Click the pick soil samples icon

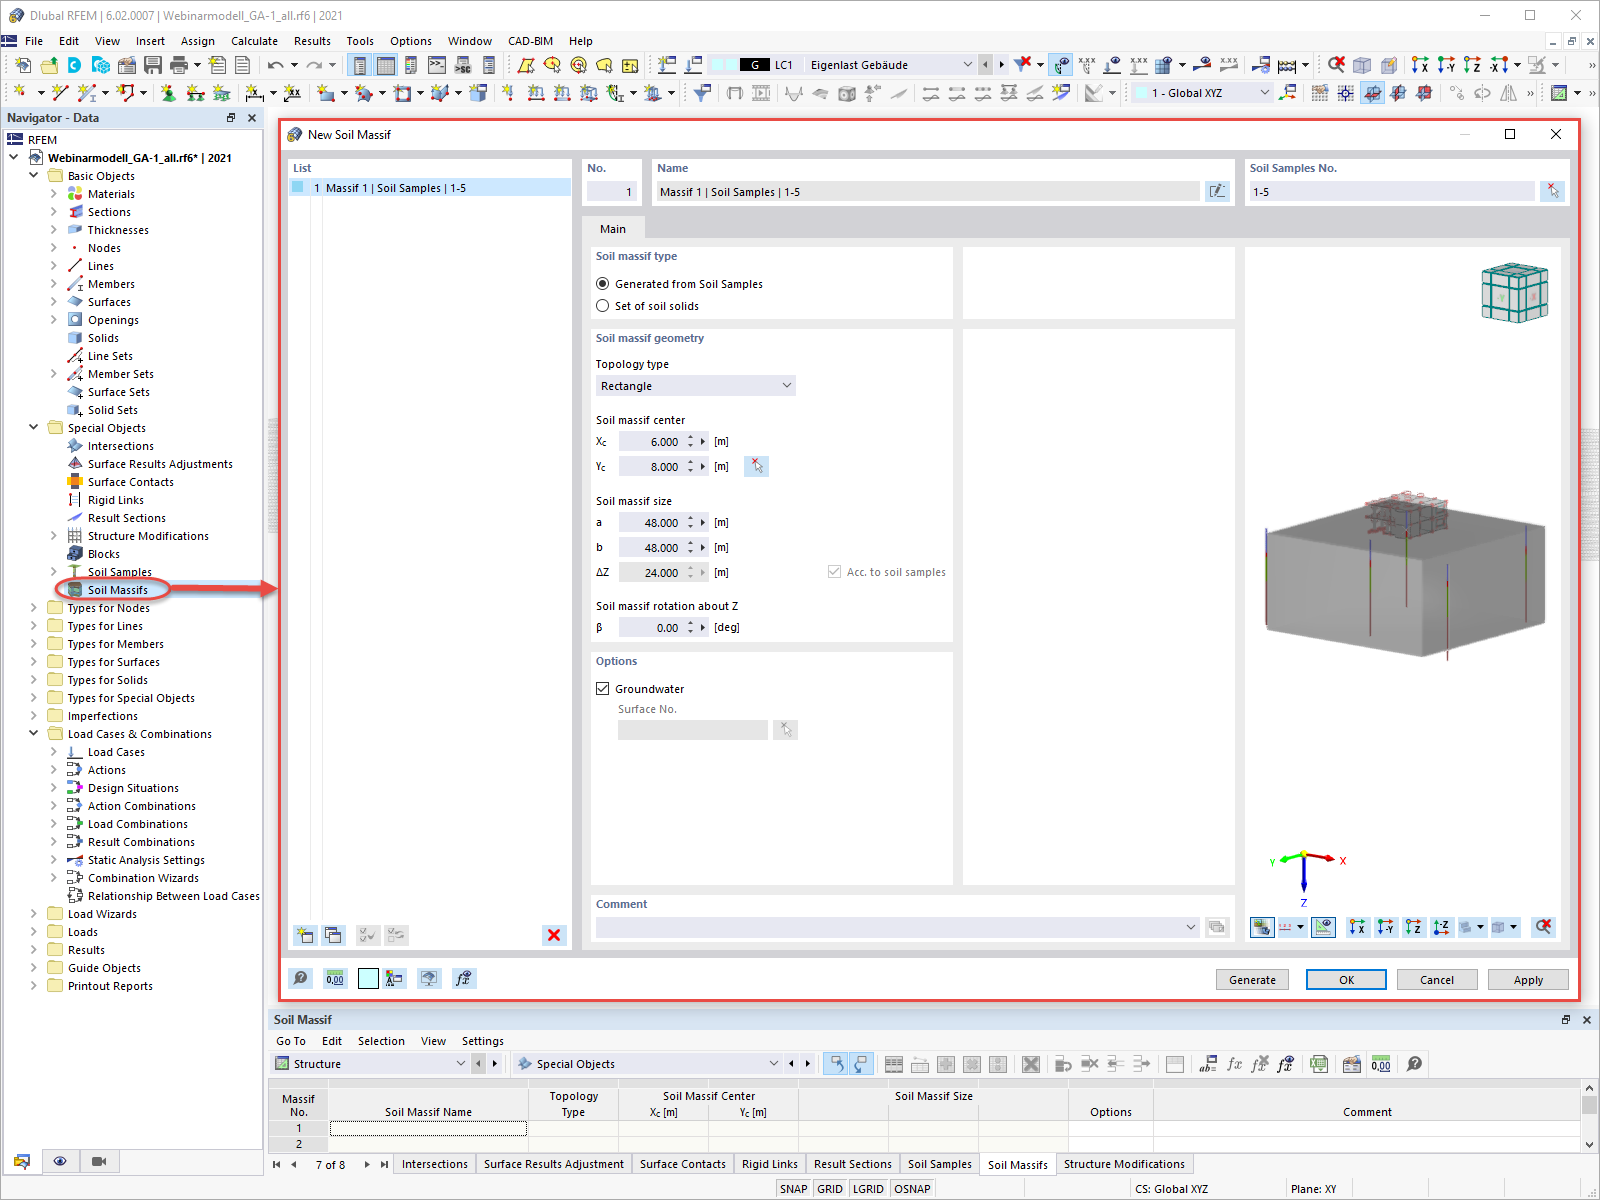click(x=1553, y=191)
